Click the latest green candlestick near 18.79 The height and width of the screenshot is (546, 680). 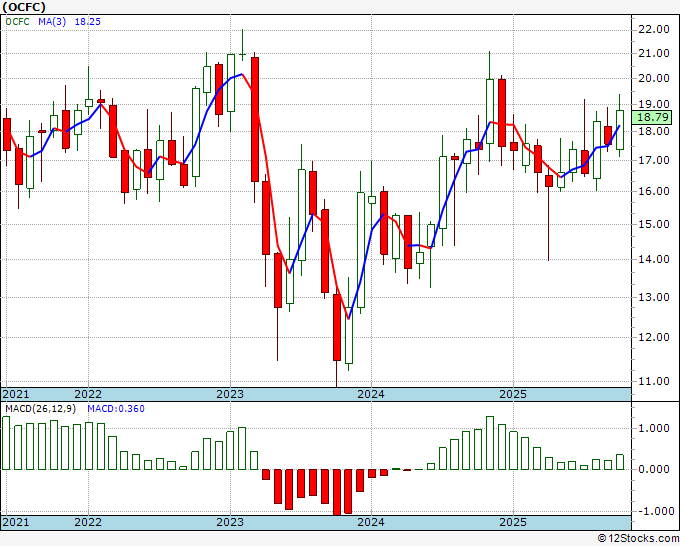point(620,130)
